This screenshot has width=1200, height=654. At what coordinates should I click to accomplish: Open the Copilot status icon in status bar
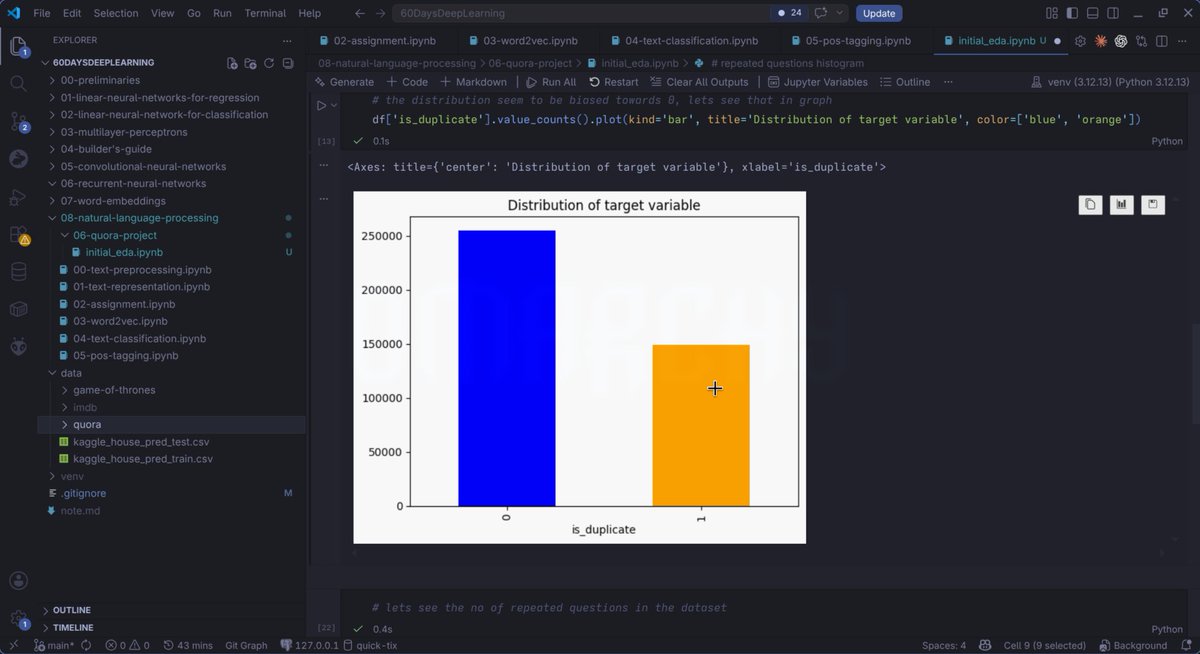[985, 645]
